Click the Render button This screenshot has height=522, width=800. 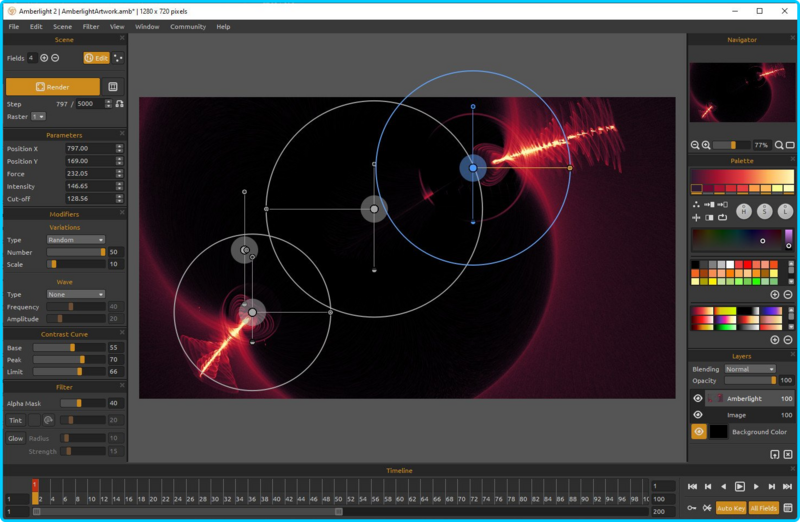tap(53, 87)
